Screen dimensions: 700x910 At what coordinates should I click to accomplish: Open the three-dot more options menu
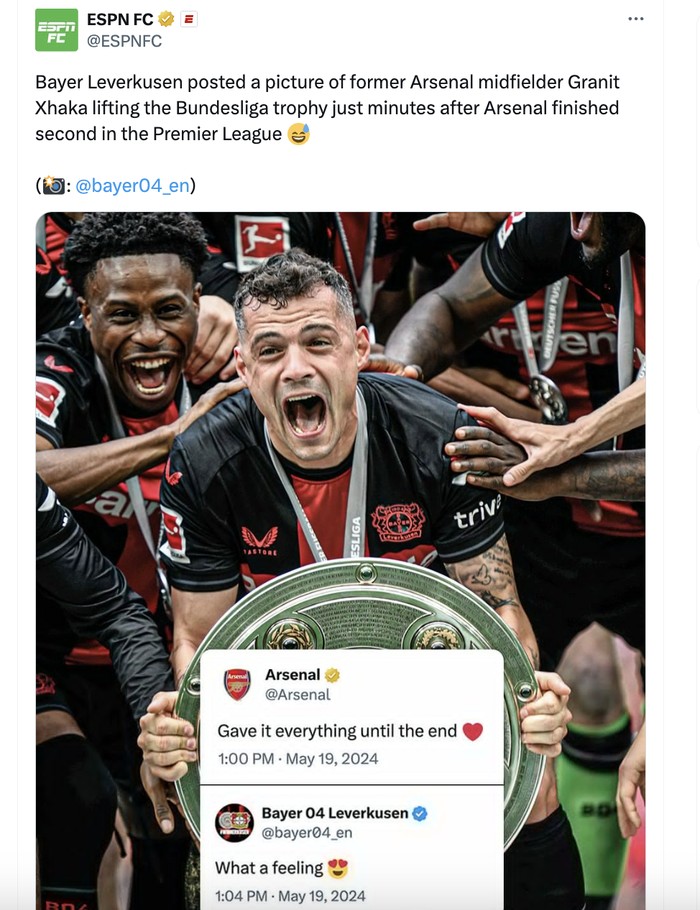[636, 19]
